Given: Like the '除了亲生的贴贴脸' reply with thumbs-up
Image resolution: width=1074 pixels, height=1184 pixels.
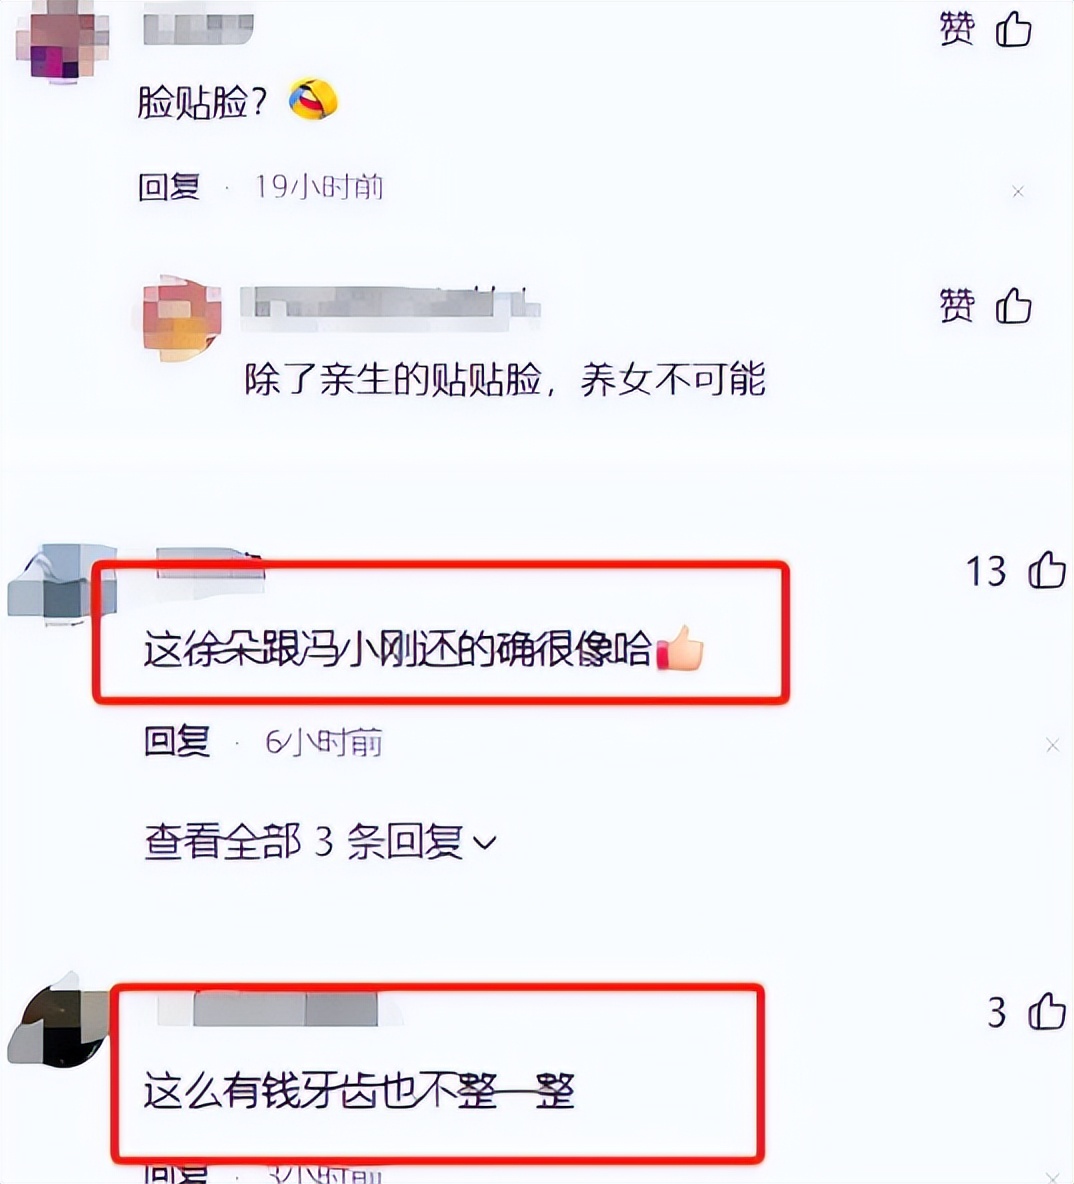Looking at the screenshot, I should click(x=1014, y=307).
